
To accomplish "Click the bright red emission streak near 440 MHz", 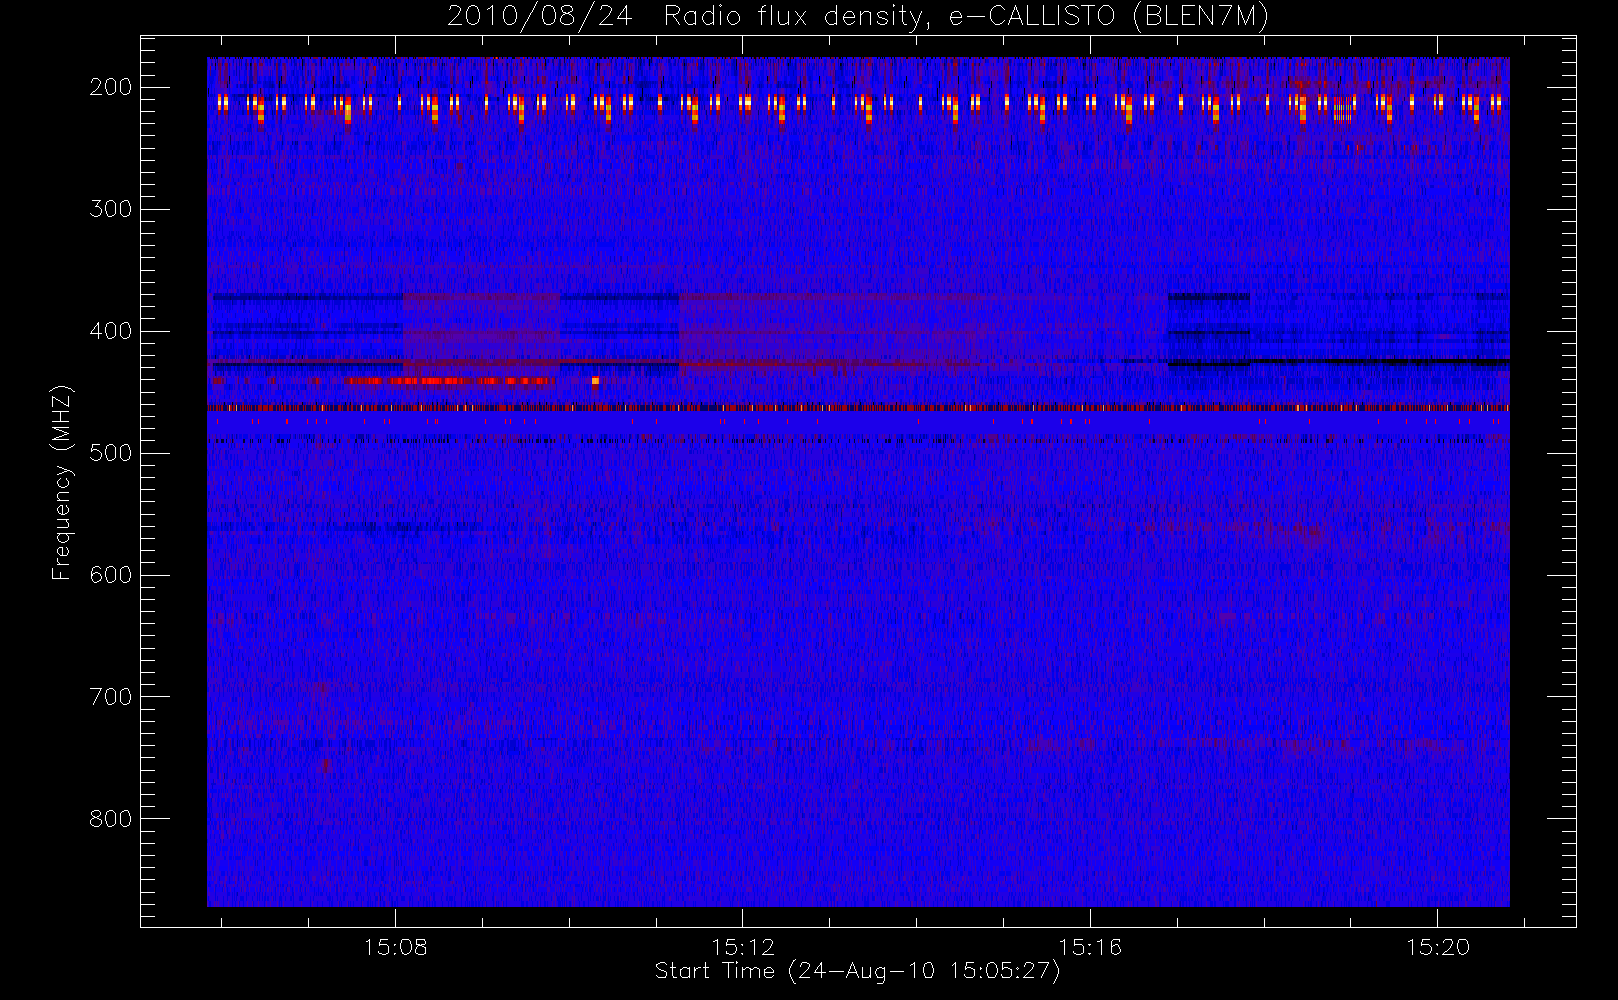I will coord(448,380).
